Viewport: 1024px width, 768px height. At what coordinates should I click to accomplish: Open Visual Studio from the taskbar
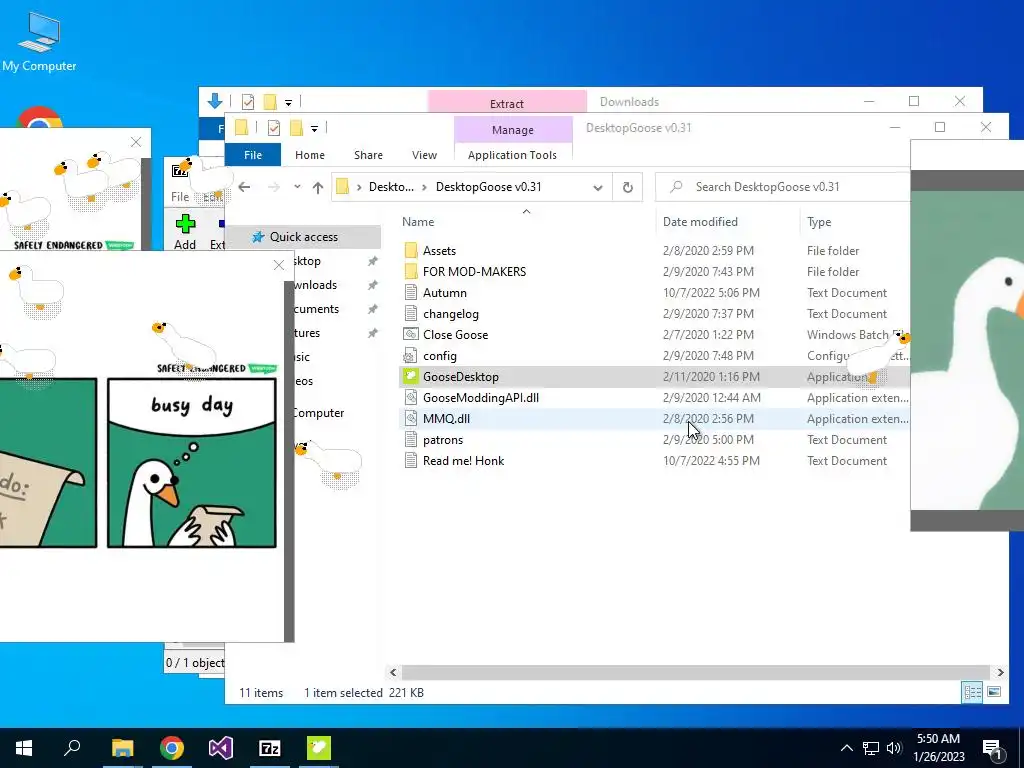(x=221, y=748)
